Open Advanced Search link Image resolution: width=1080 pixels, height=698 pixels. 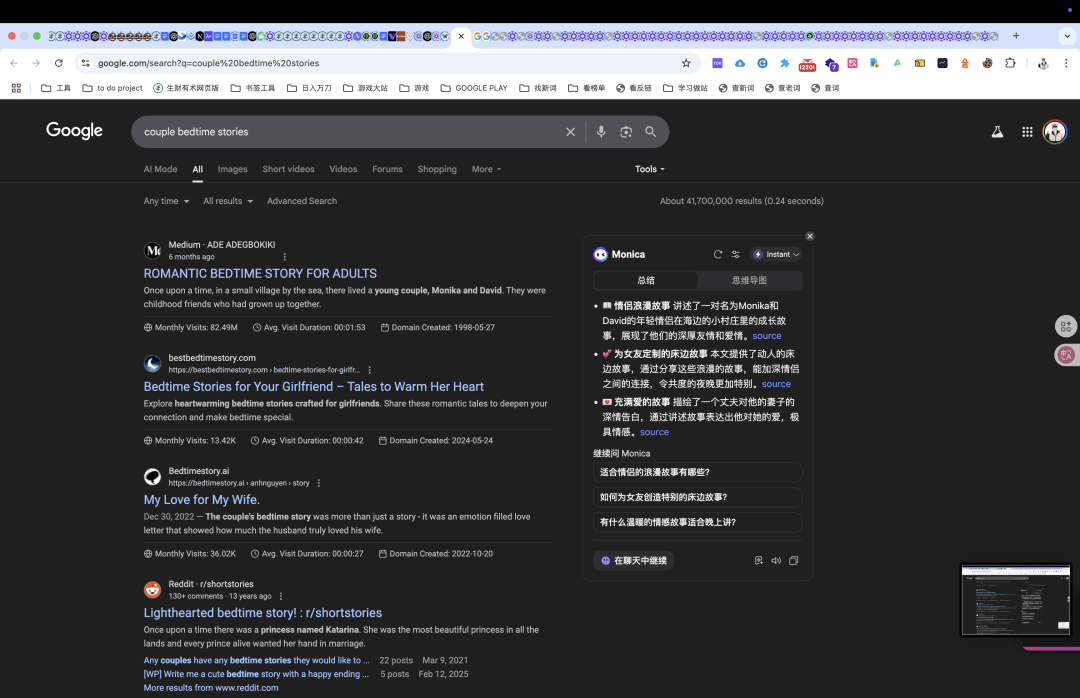pos(302,201)
